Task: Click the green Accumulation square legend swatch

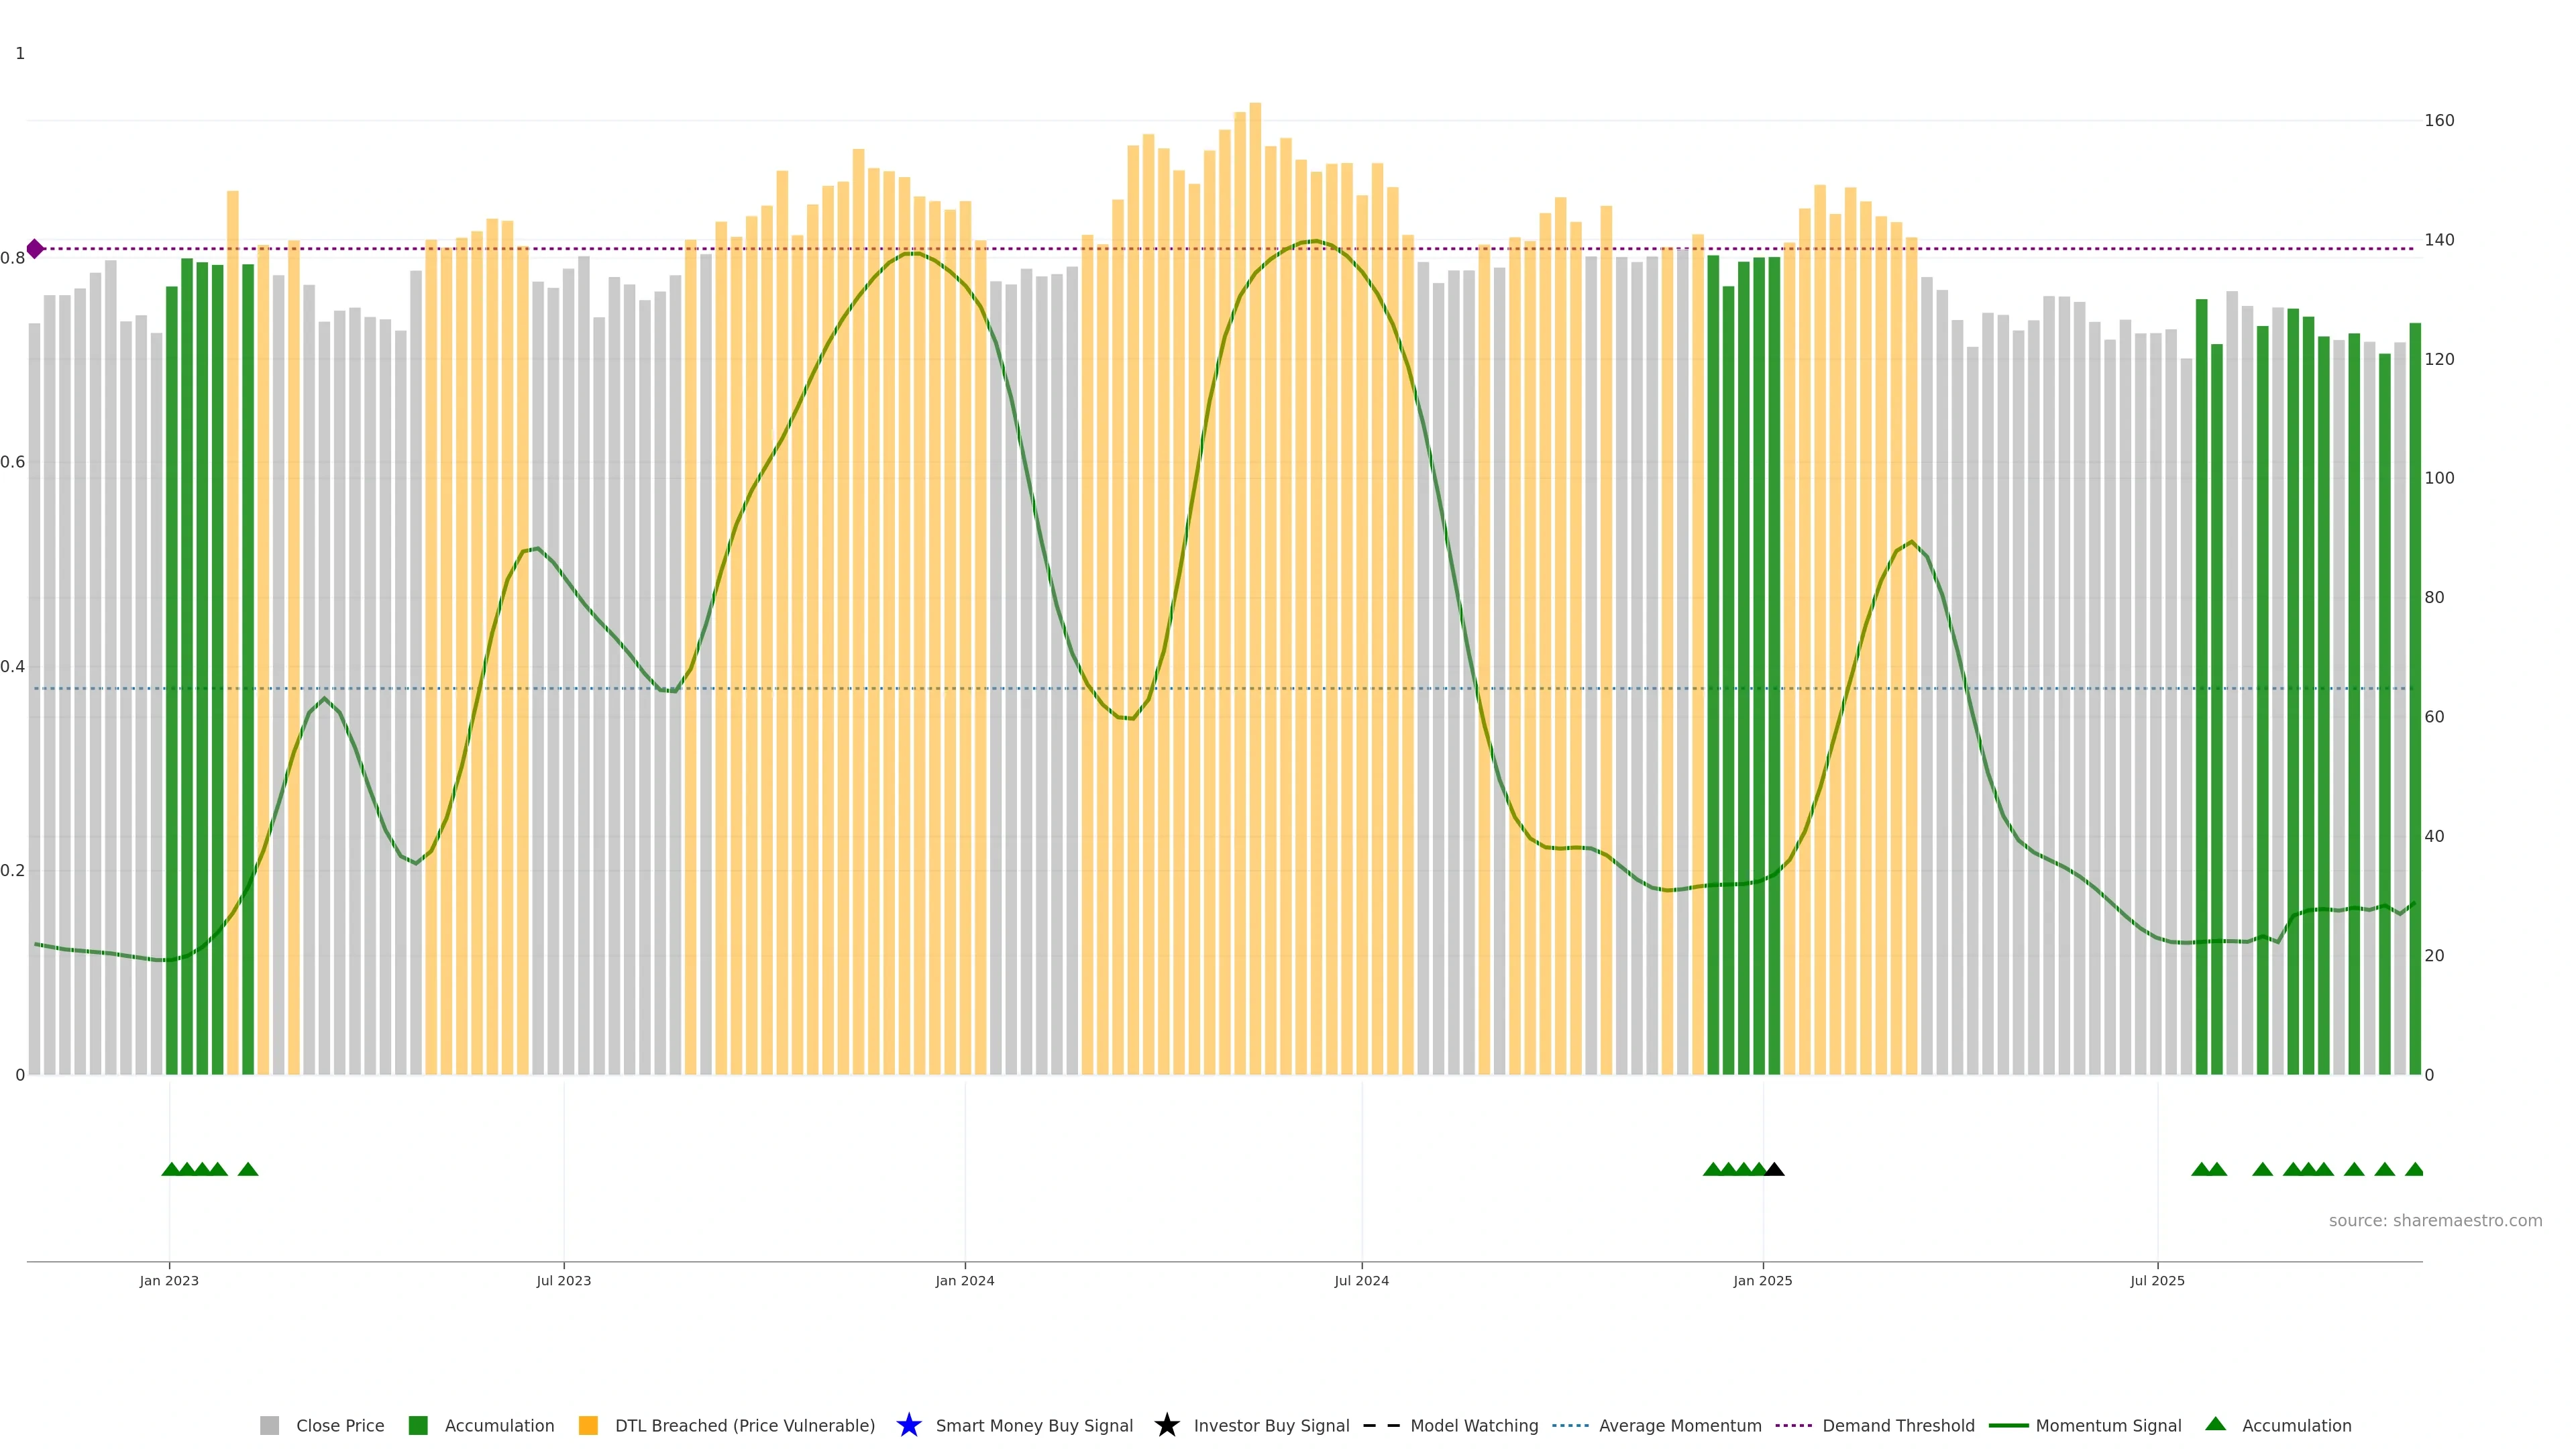Action: pos(418,1425)
